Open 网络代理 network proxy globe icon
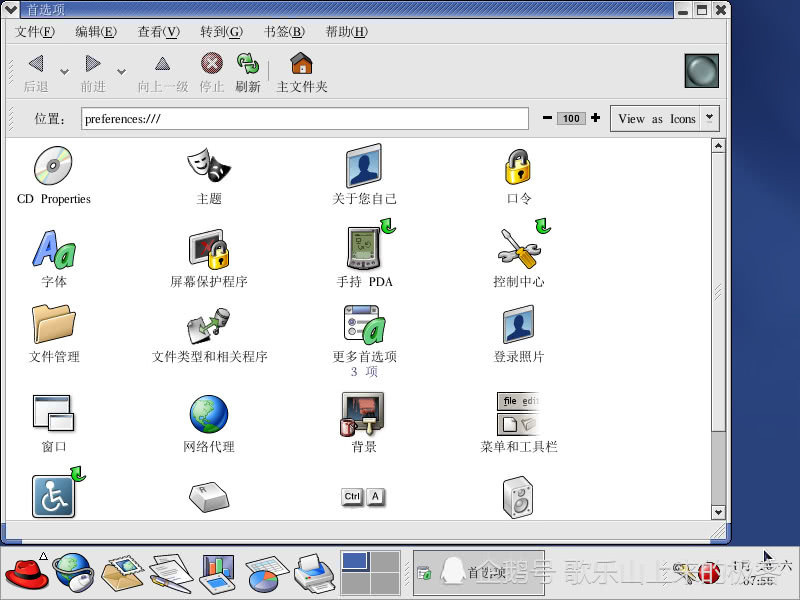This screenshot has width=800, height=600. [x=209, y=414]
